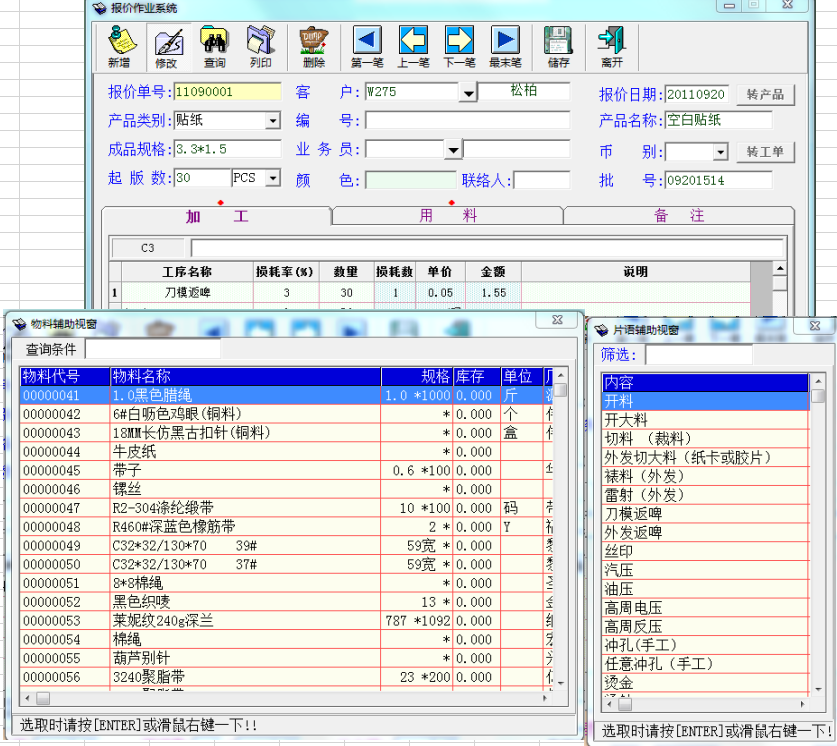Close the 物料辅助视窗 window
Screen dimensions: 837x746
(557, 320)
